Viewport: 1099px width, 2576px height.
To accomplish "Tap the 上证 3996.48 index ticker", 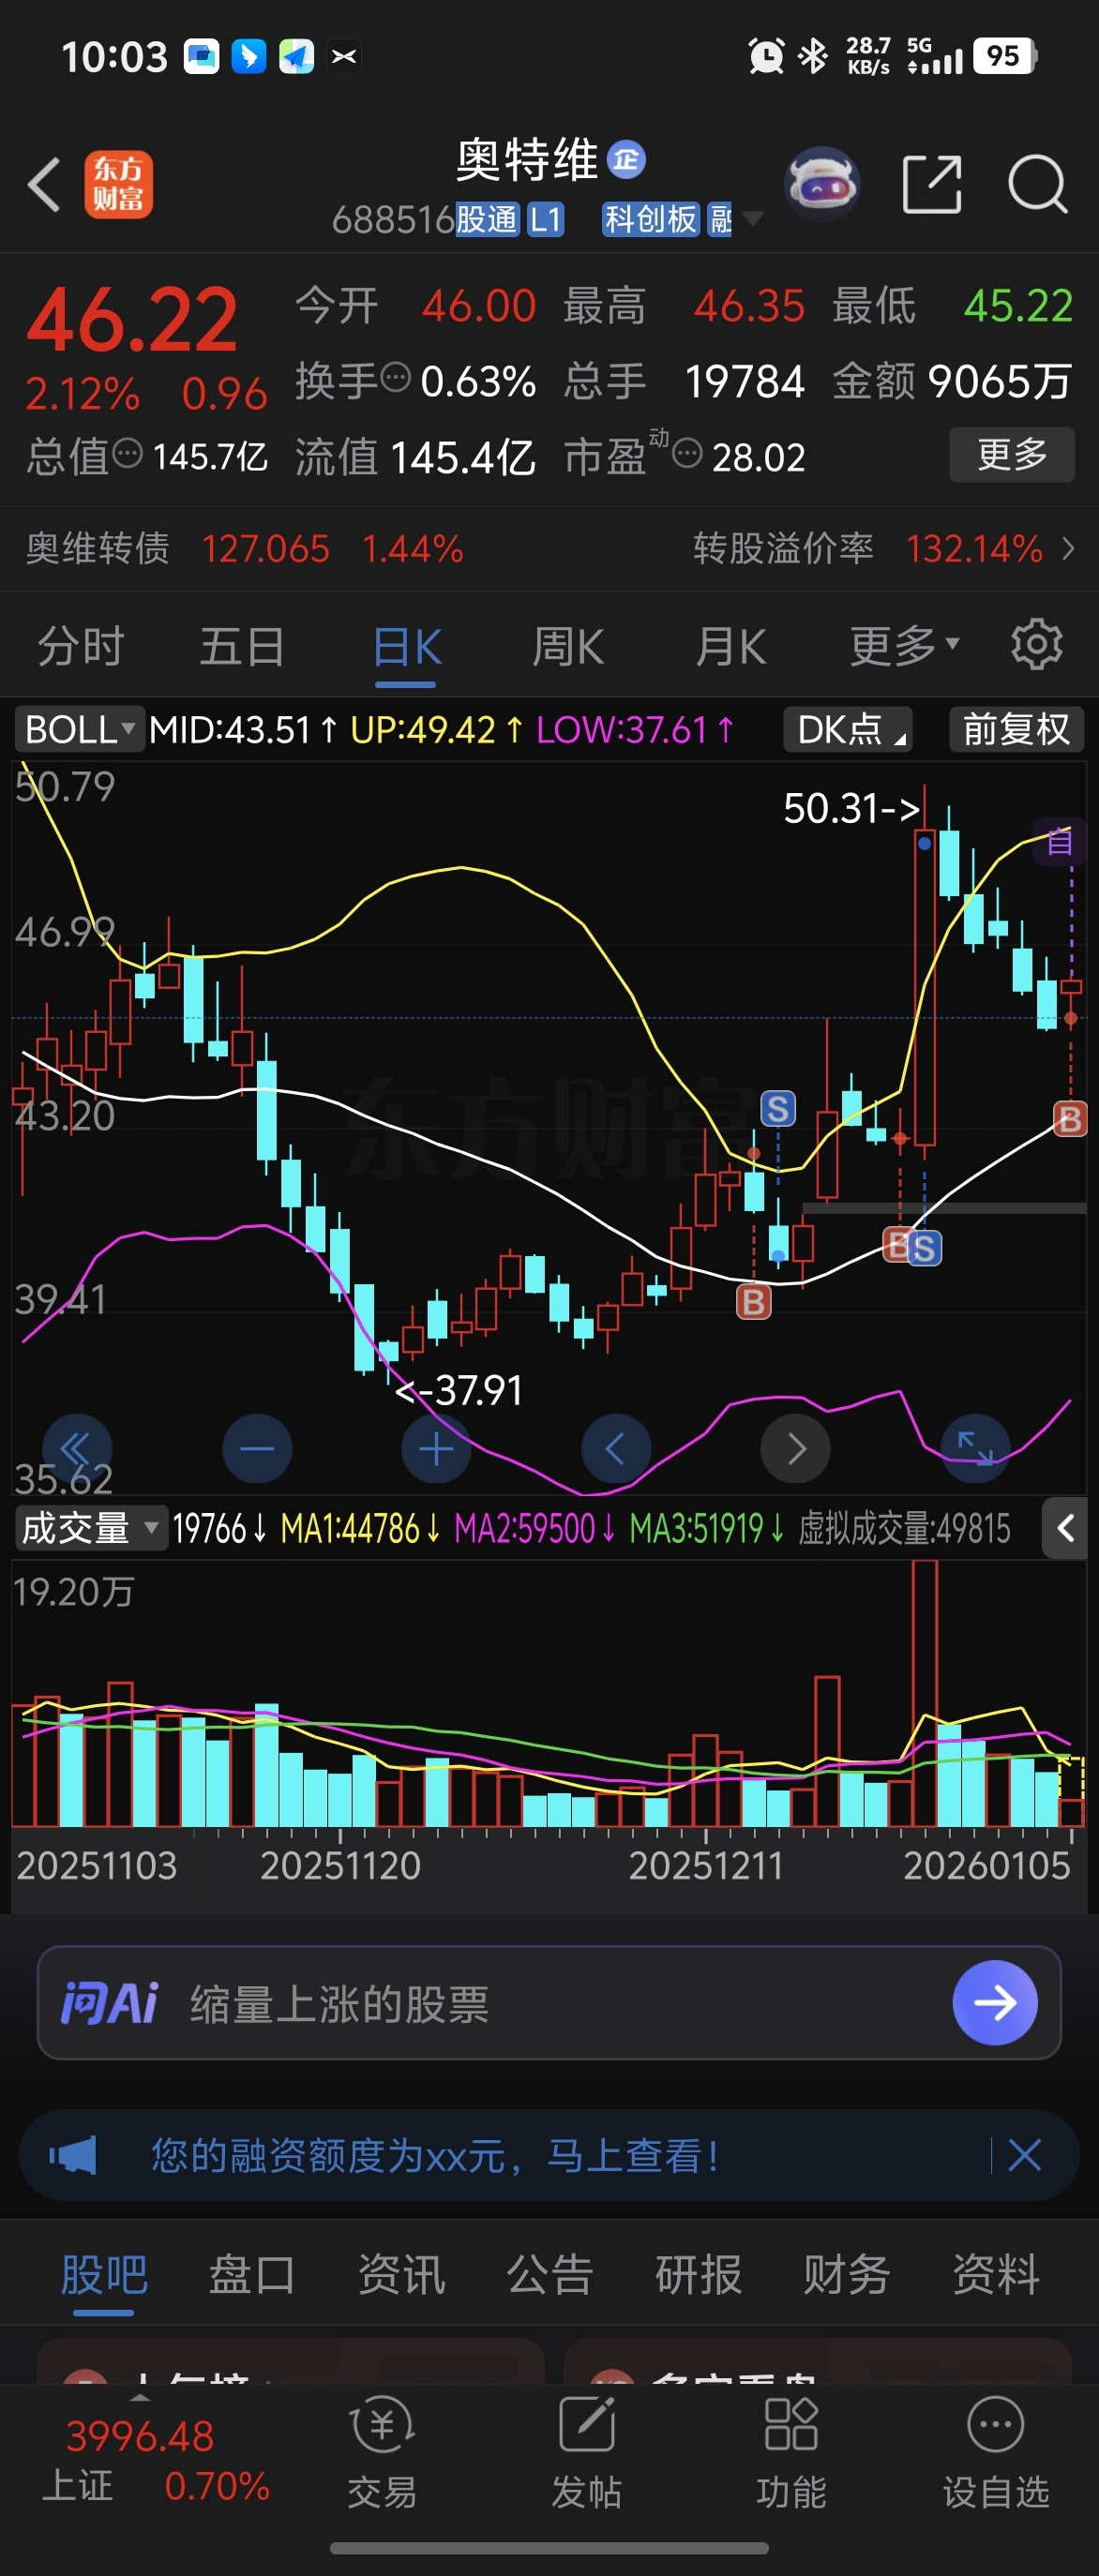I will tap(155, 2459).
